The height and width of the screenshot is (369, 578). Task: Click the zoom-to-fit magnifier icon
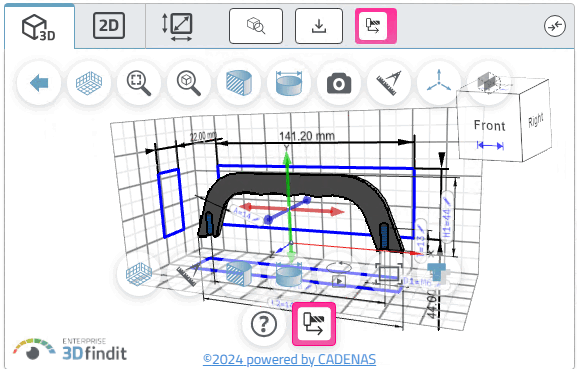point(139,83)
